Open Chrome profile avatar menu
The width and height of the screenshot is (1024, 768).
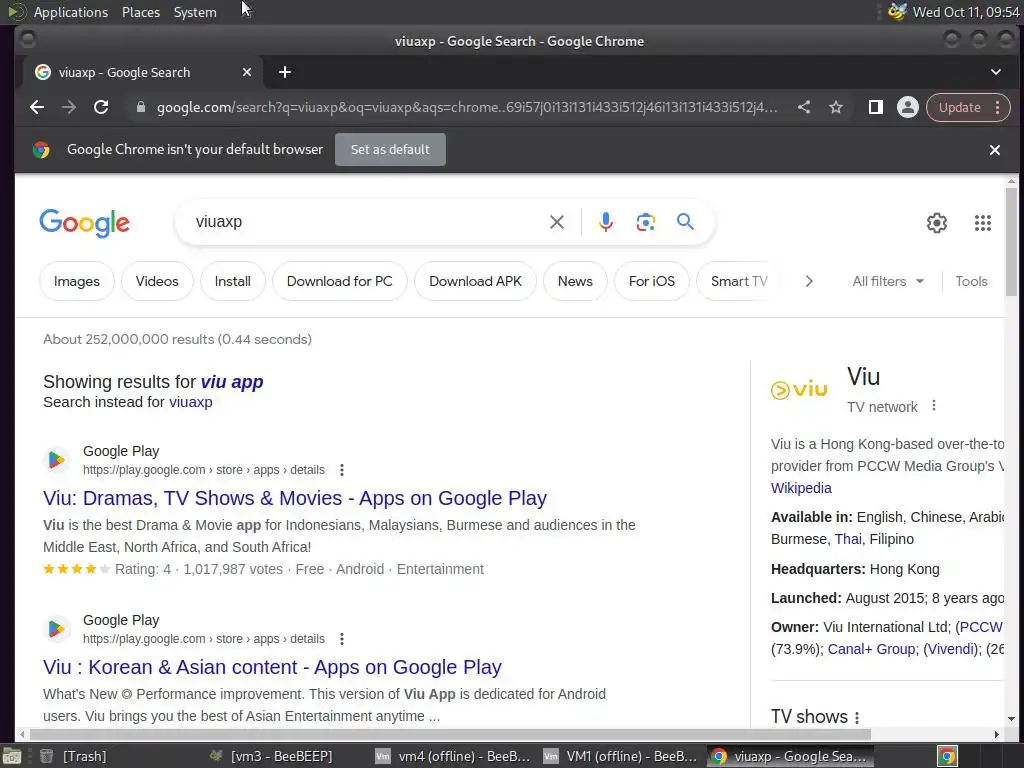point(908,107)
